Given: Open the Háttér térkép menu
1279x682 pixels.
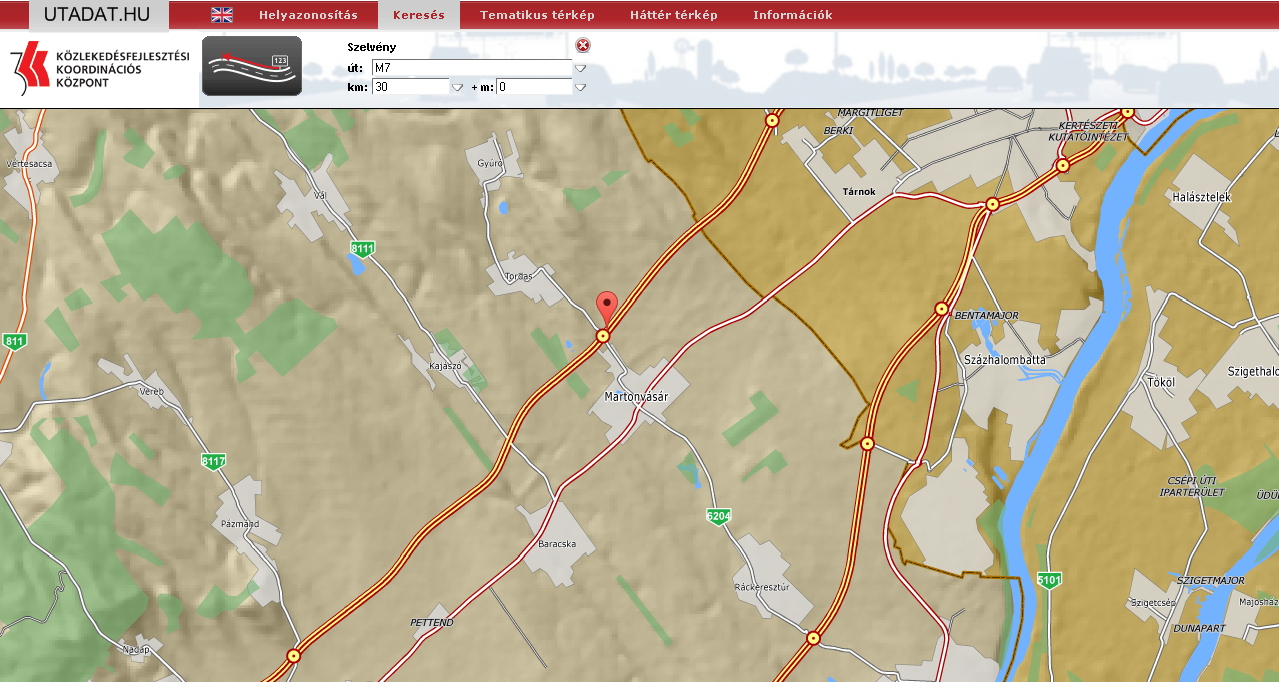Looking at the screenshot, I should pos(673,15).
